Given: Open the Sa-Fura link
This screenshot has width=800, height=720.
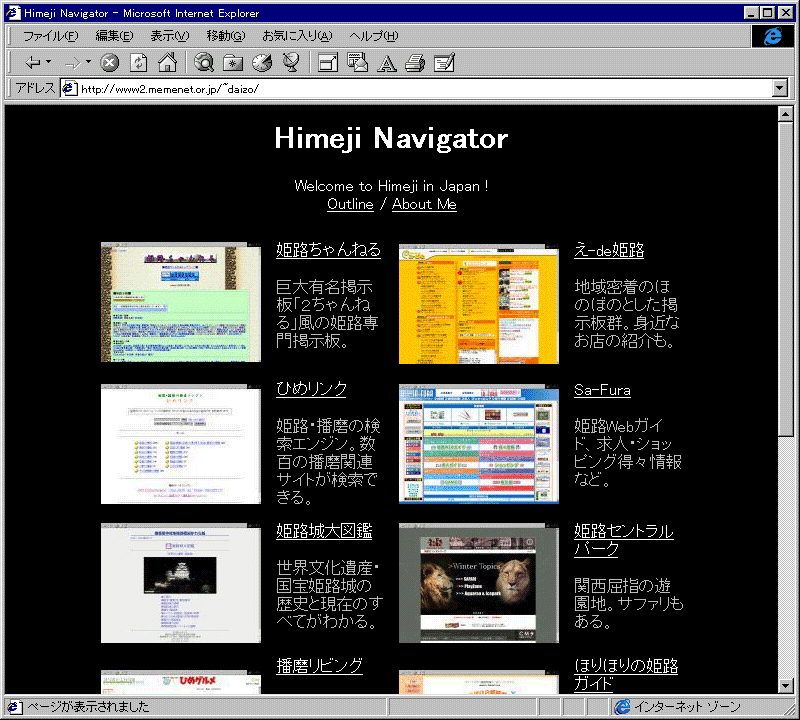Looking at the screenshot, I should tap(602, 390).
